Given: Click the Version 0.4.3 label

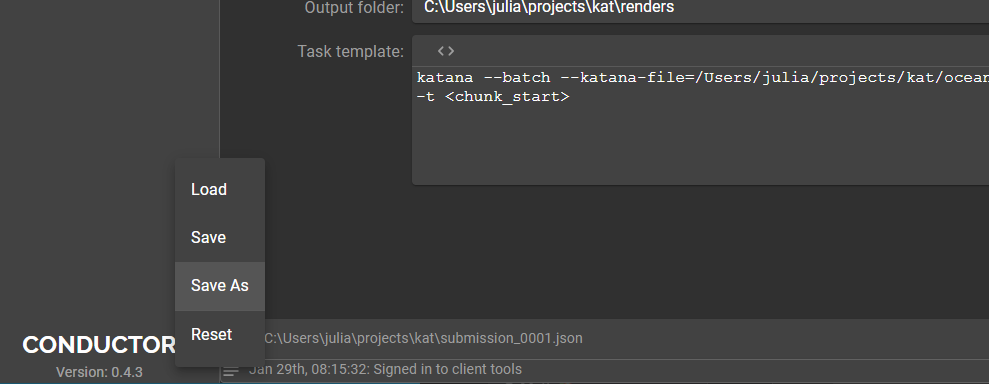Looking at the screenshot, I should [x=99, y=372].
